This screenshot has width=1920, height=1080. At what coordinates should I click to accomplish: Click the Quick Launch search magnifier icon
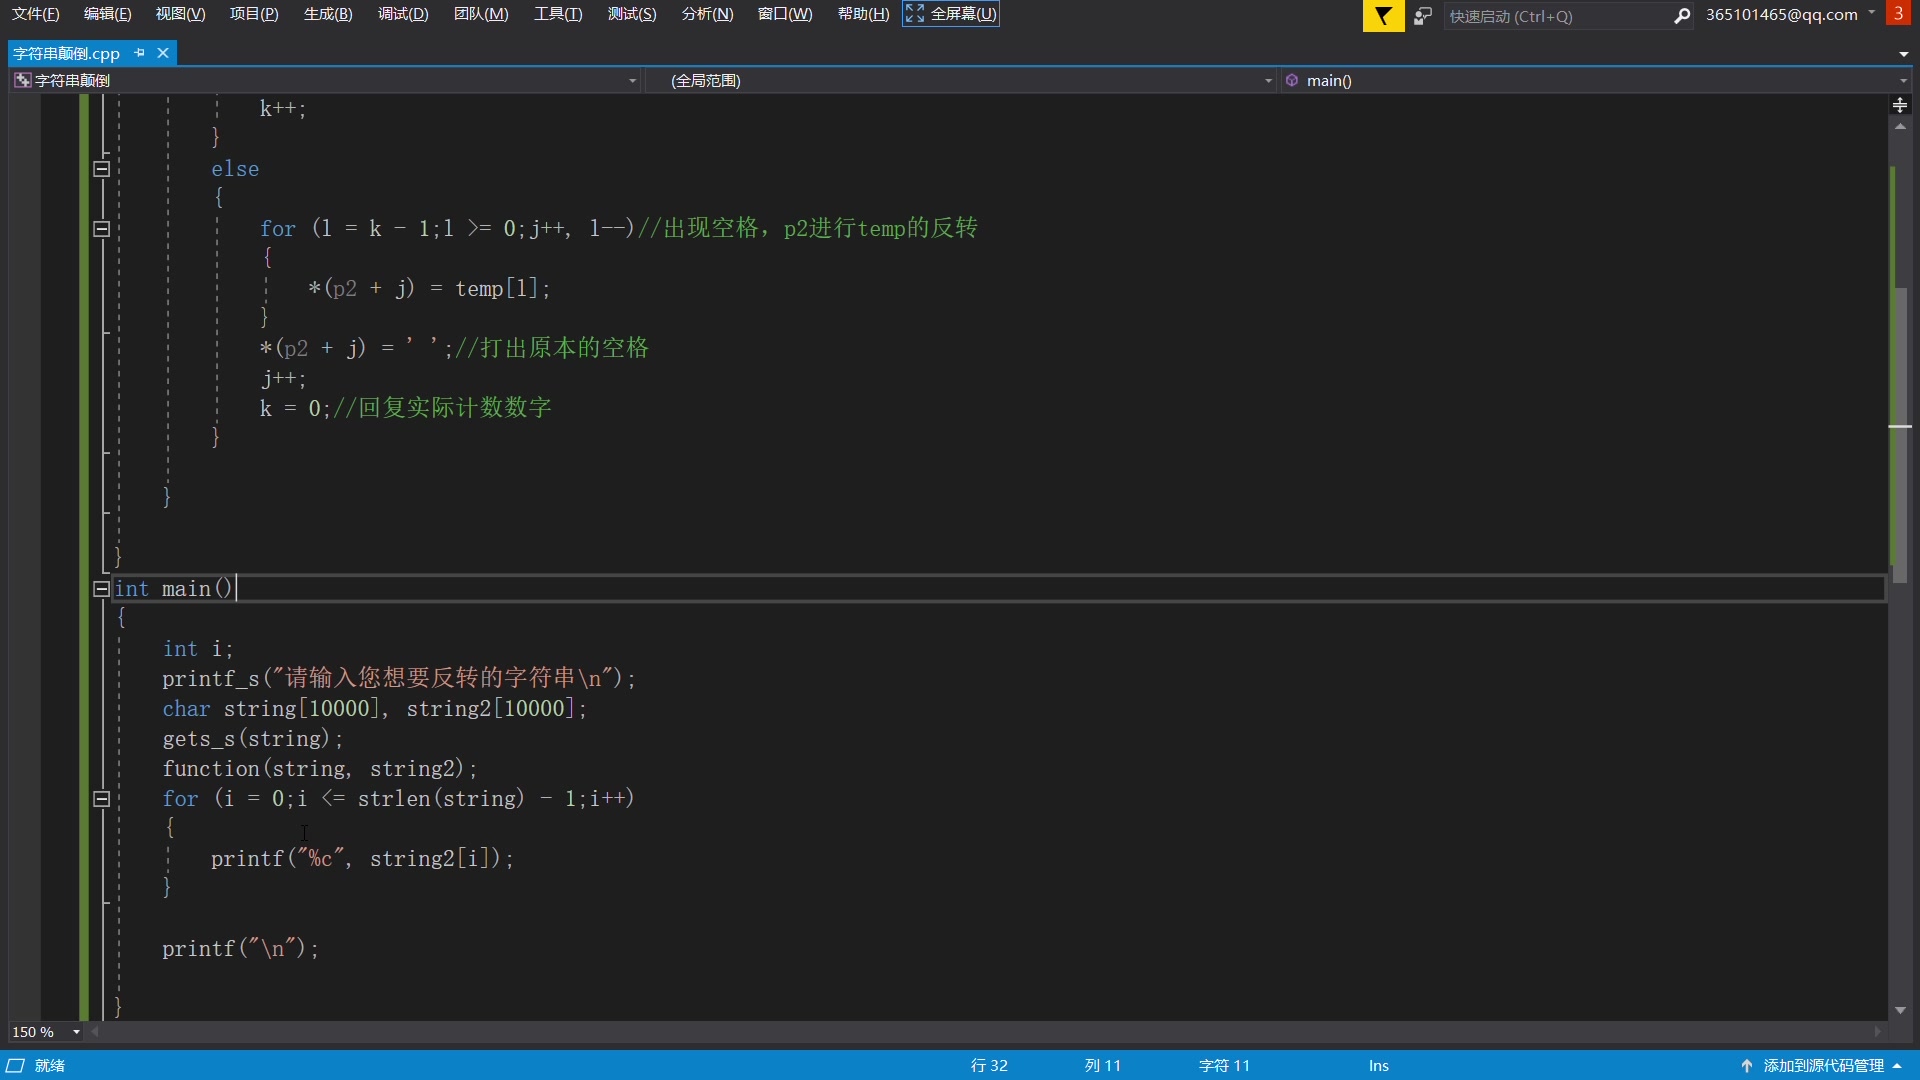(1682, 16)
